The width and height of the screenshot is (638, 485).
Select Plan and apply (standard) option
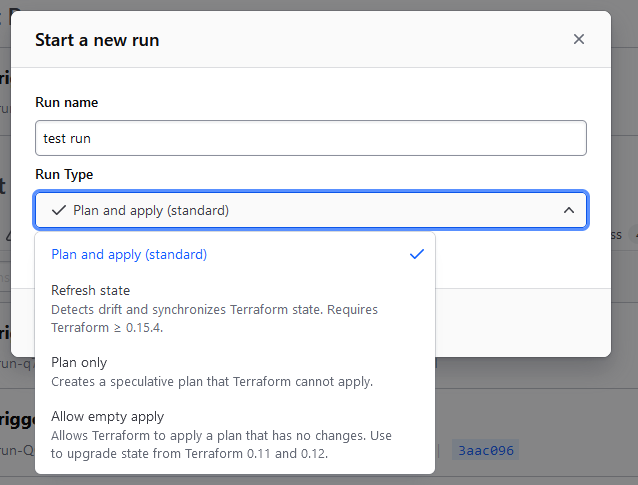click(129, 254)
